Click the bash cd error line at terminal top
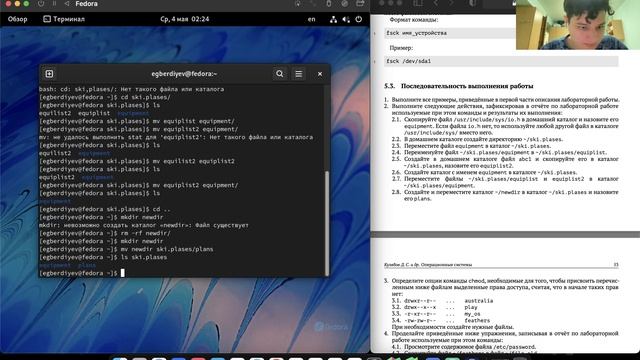Viewport: 640px width, 360px height. 131,89
